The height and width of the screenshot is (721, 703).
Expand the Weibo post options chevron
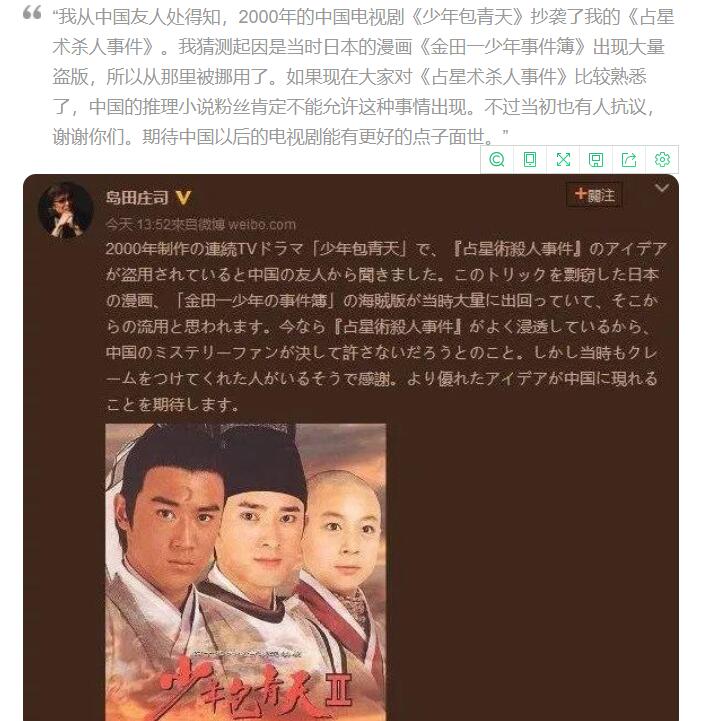coord(662,188)
